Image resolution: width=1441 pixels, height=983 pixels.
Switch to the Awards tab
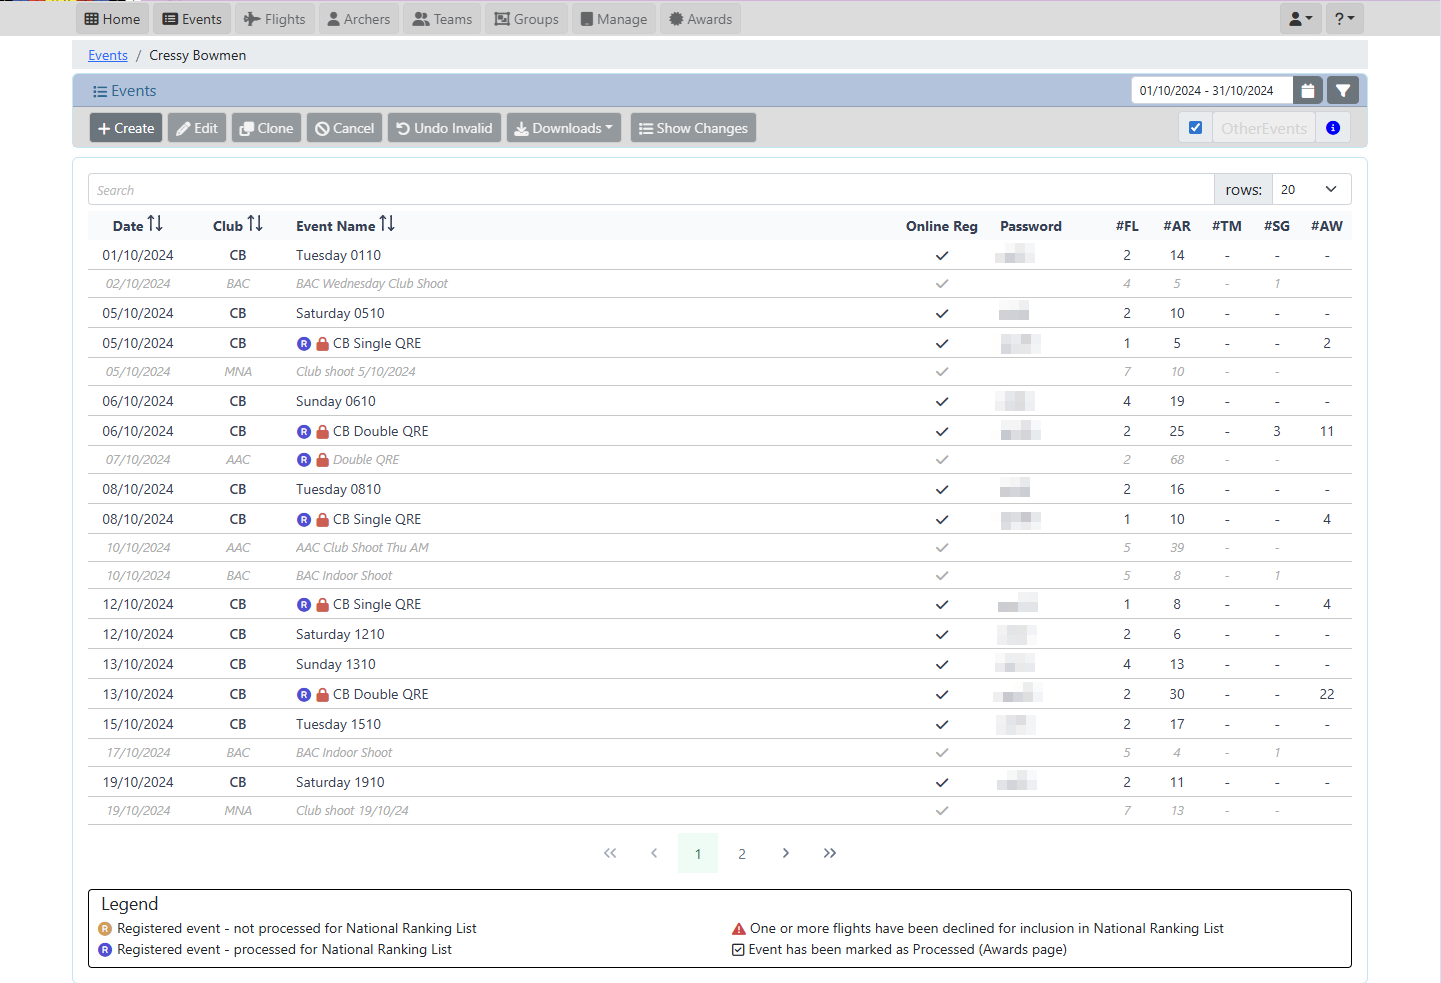700,19
